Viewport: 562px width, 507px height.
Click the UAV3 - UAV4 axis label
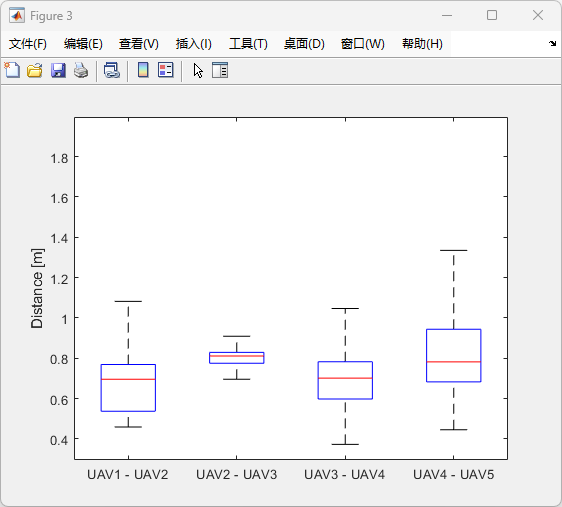(344, 475)
